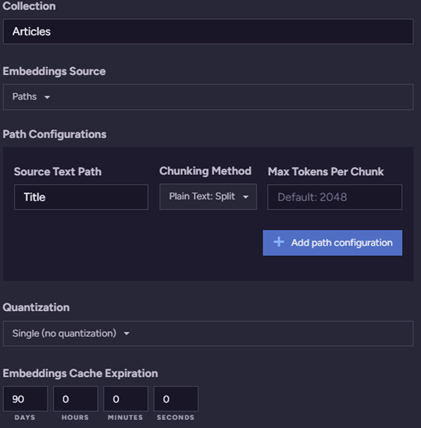Open the Plain Text: Split dropdown
The width and height of the screenshot is (421, 428).
point(208,197)
